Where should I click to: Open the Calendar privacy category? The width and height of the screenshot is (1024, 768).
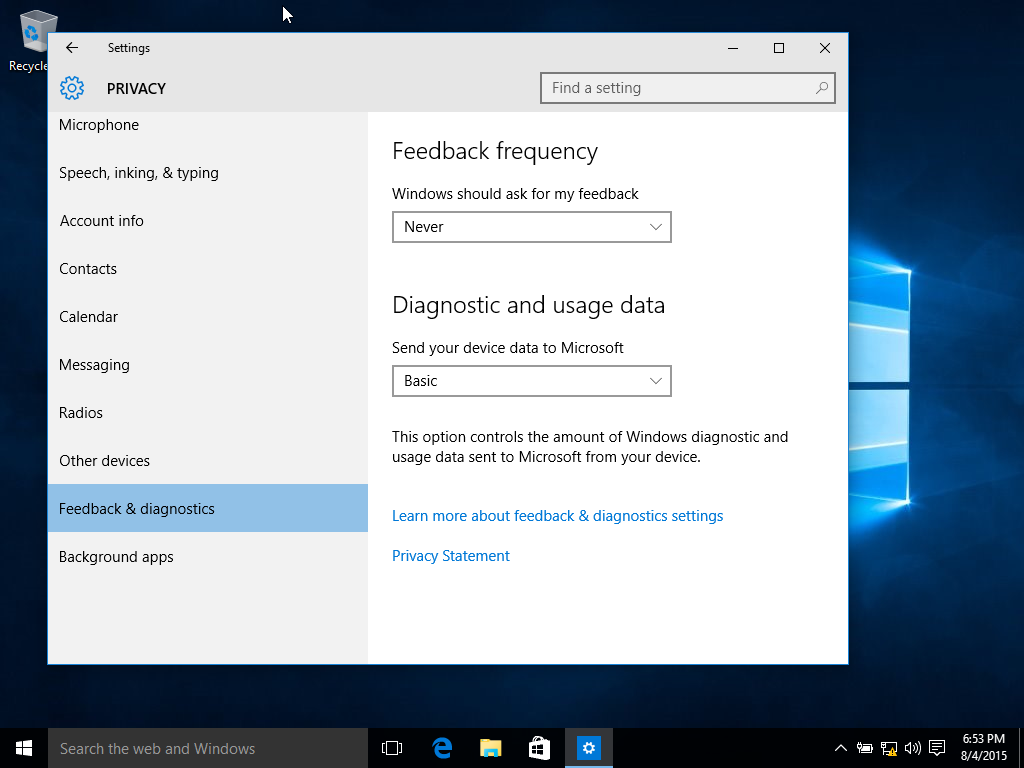[208, 317]
